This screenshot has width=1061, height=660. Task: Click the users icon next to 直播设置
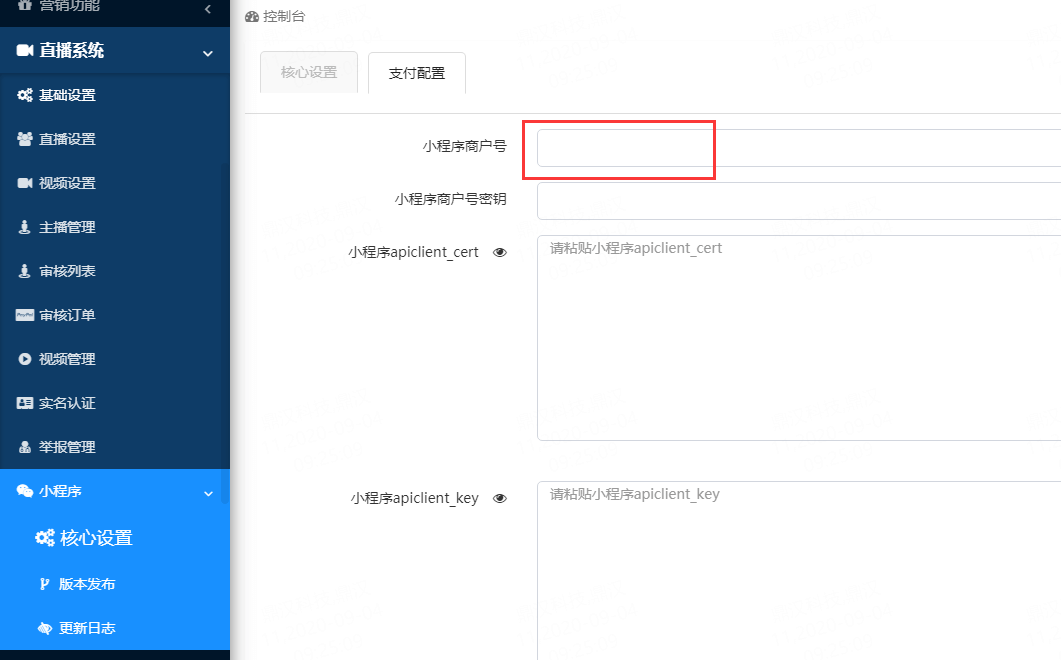25,139
